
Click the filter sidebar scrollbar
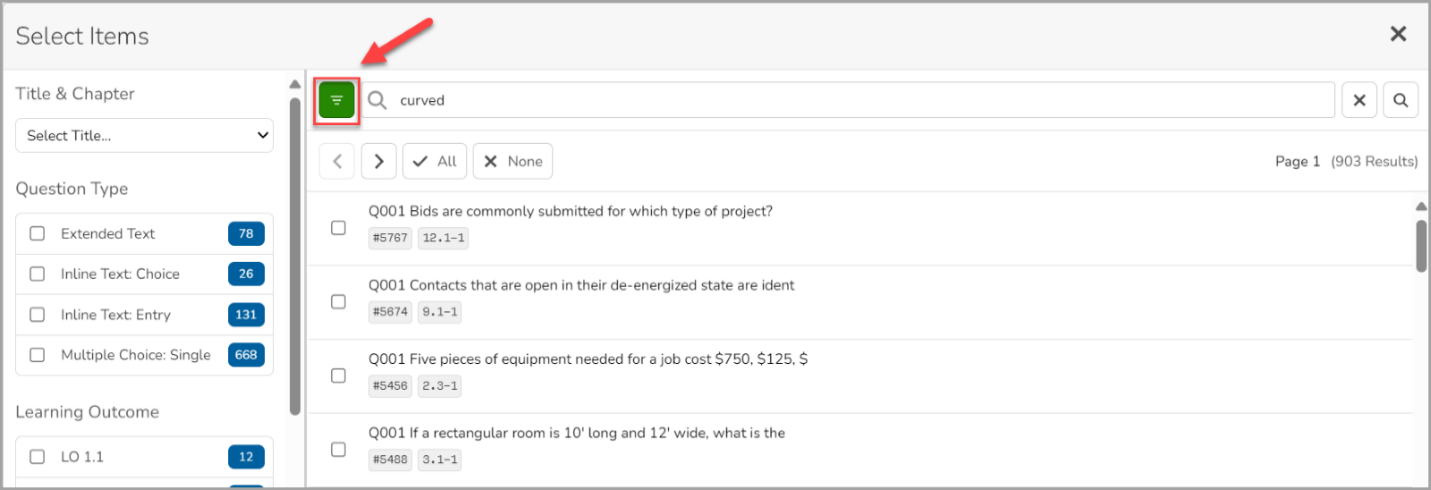pyautogui.click(x=295, y=255)
